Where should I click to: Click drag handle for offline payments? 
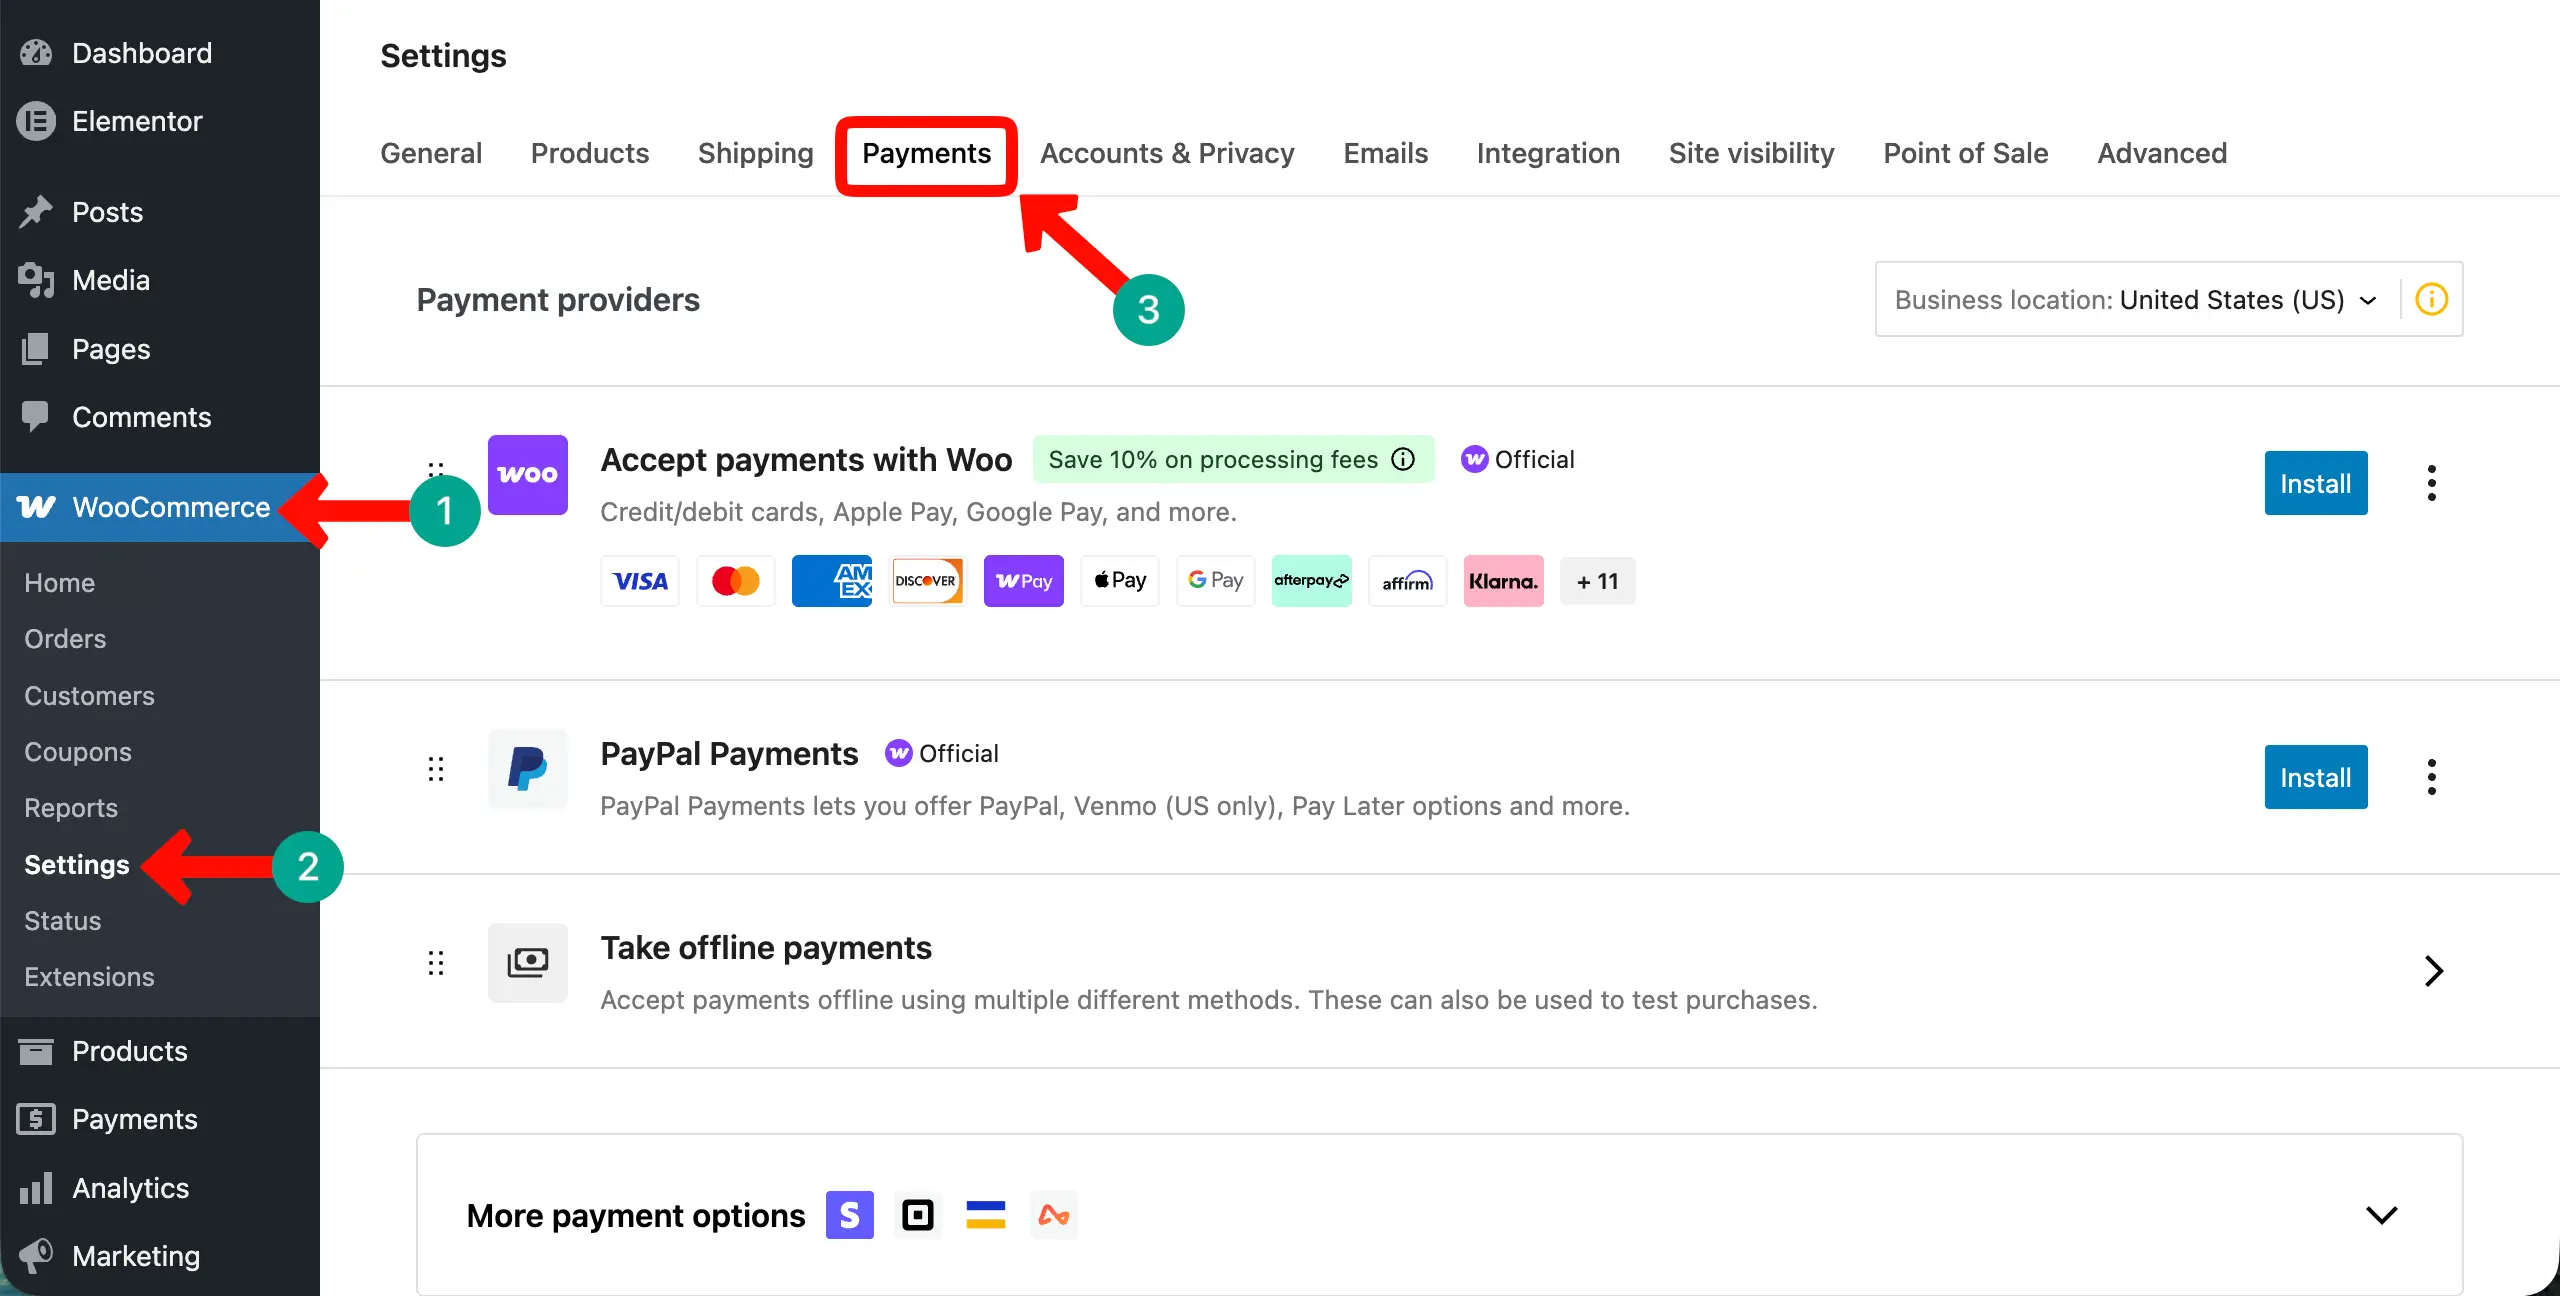[x=436, y=963]
